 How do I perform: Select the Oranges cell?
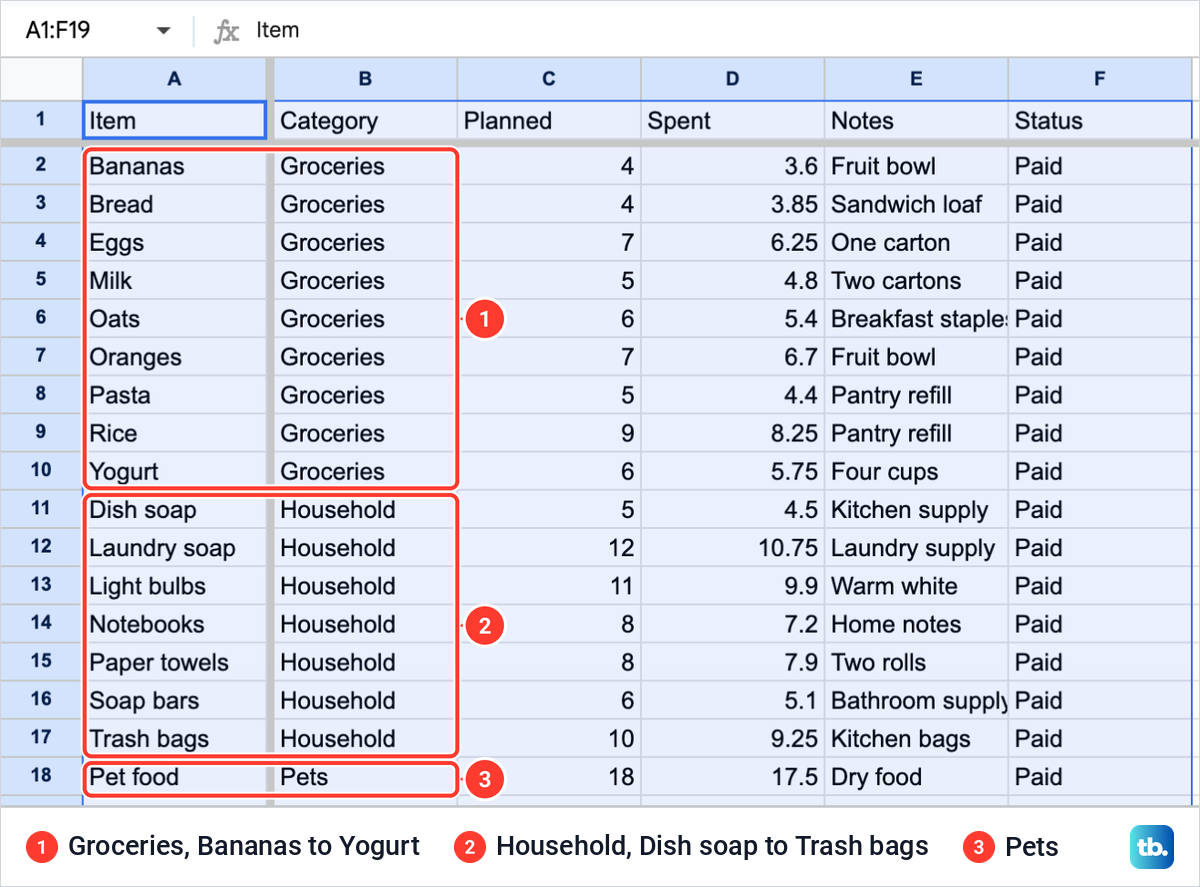[175, 357]
